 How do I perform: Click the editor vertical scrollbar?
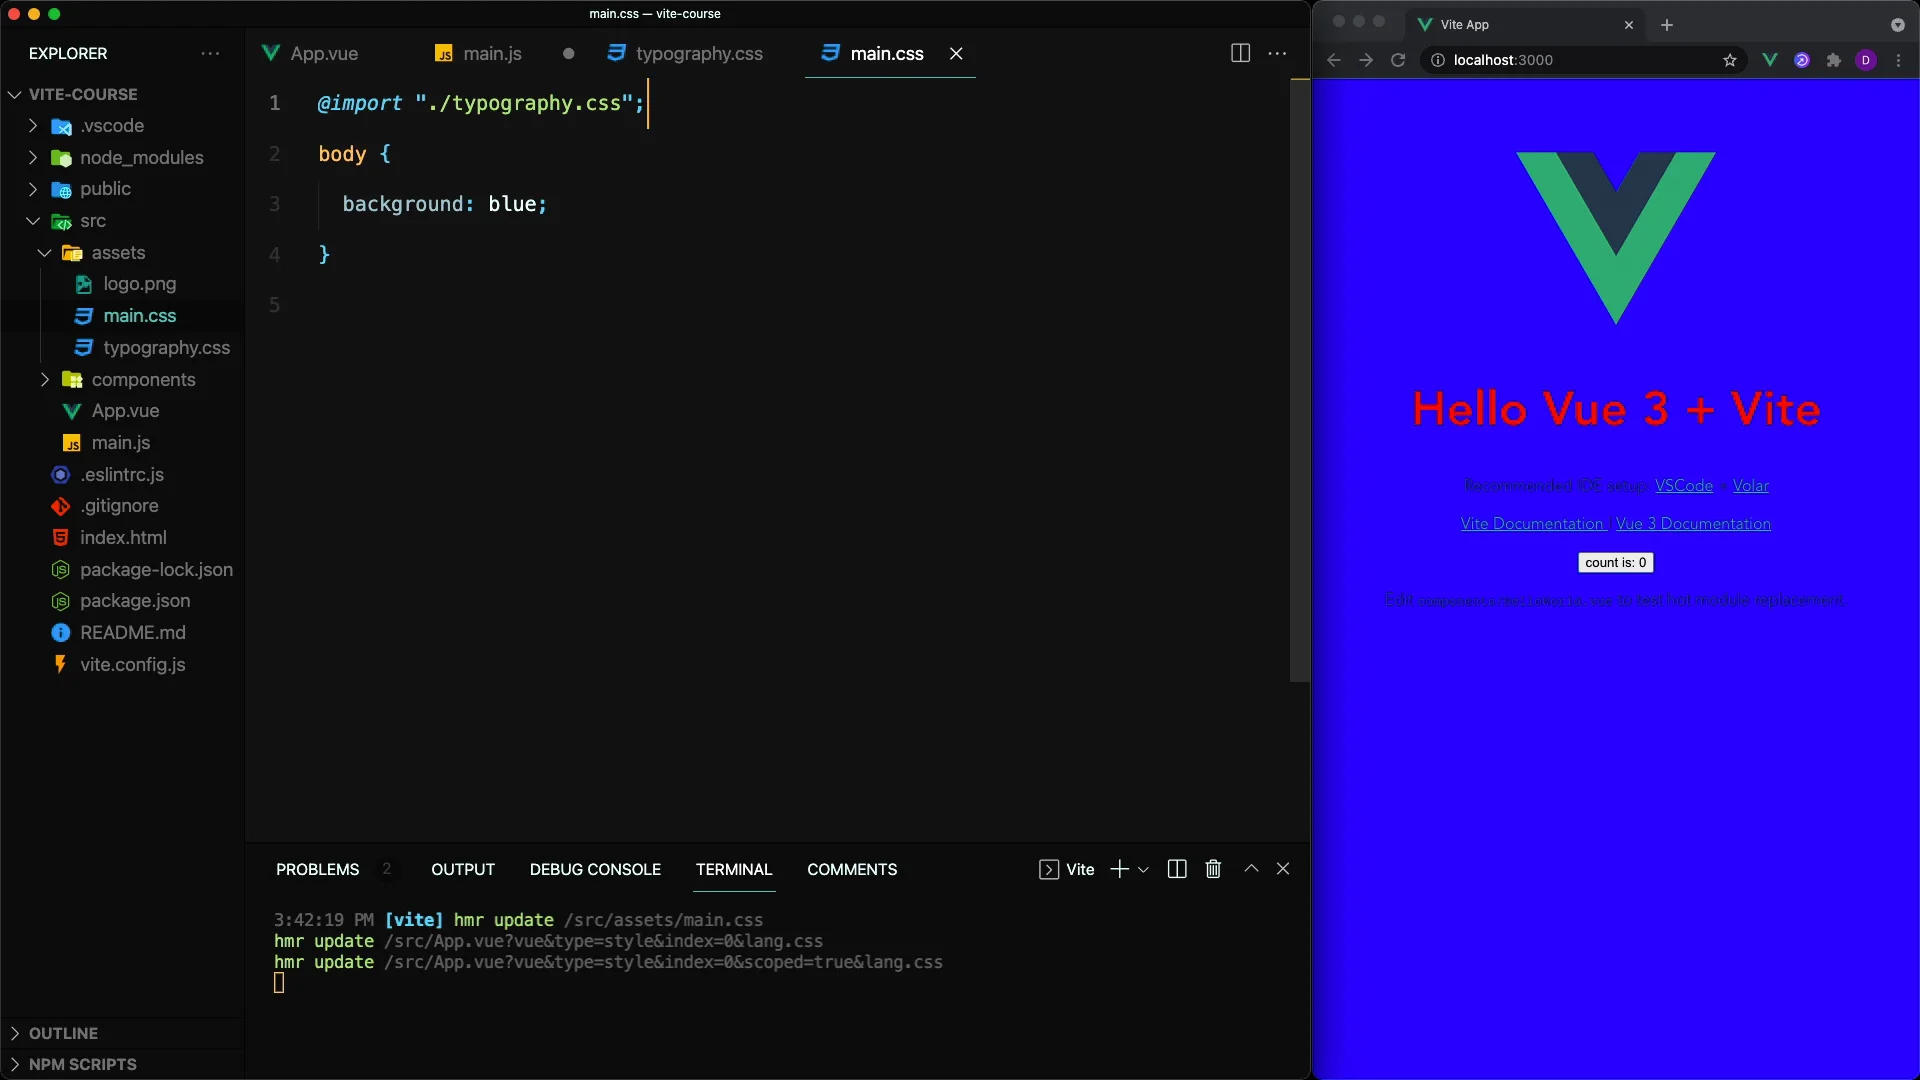1299,380
